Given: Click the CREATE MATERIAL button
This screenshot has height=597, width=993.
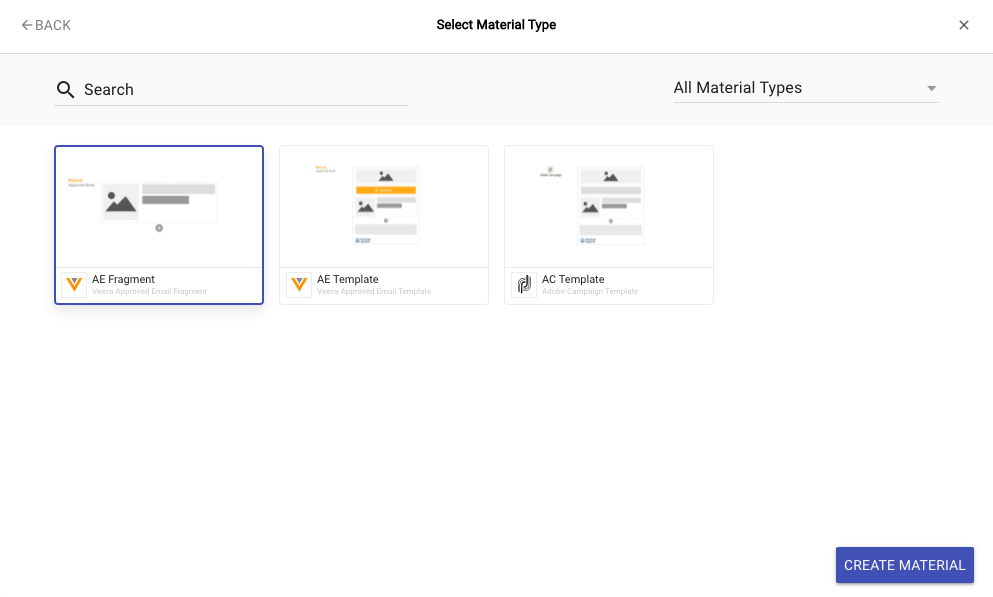Looking at the screenshot, I should click(x=904, y=565).
